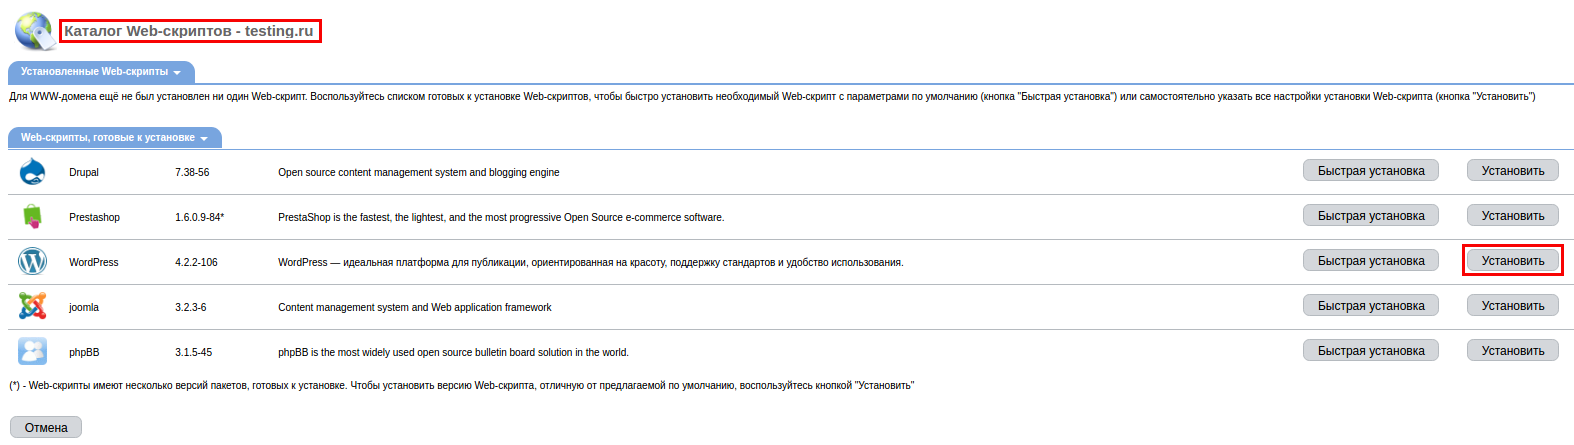Open the Установленные Web-скрипты tab
The image size is (1574, 445).
tap(101, 72)
